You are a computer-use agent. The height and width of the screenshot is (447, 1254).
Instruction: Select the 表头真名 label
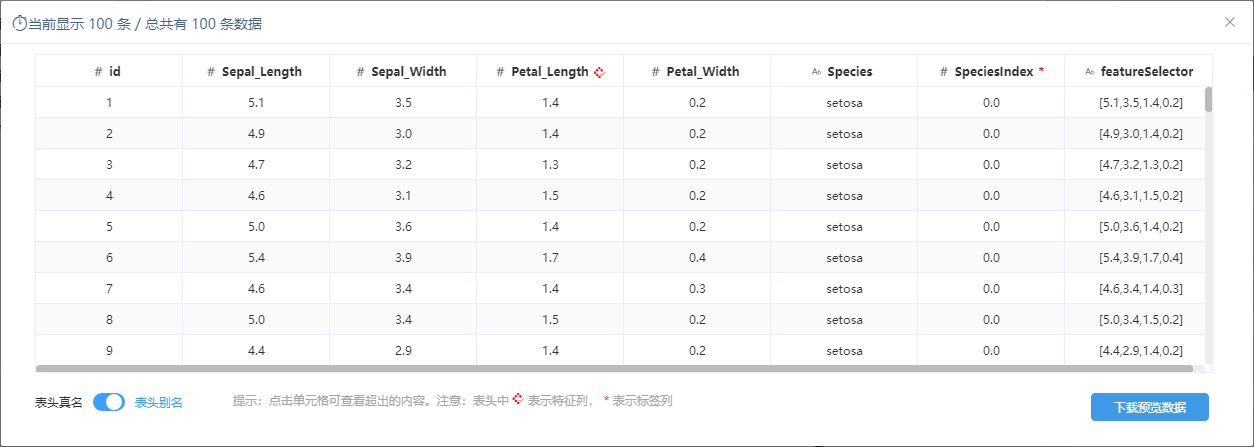(59, 402)
